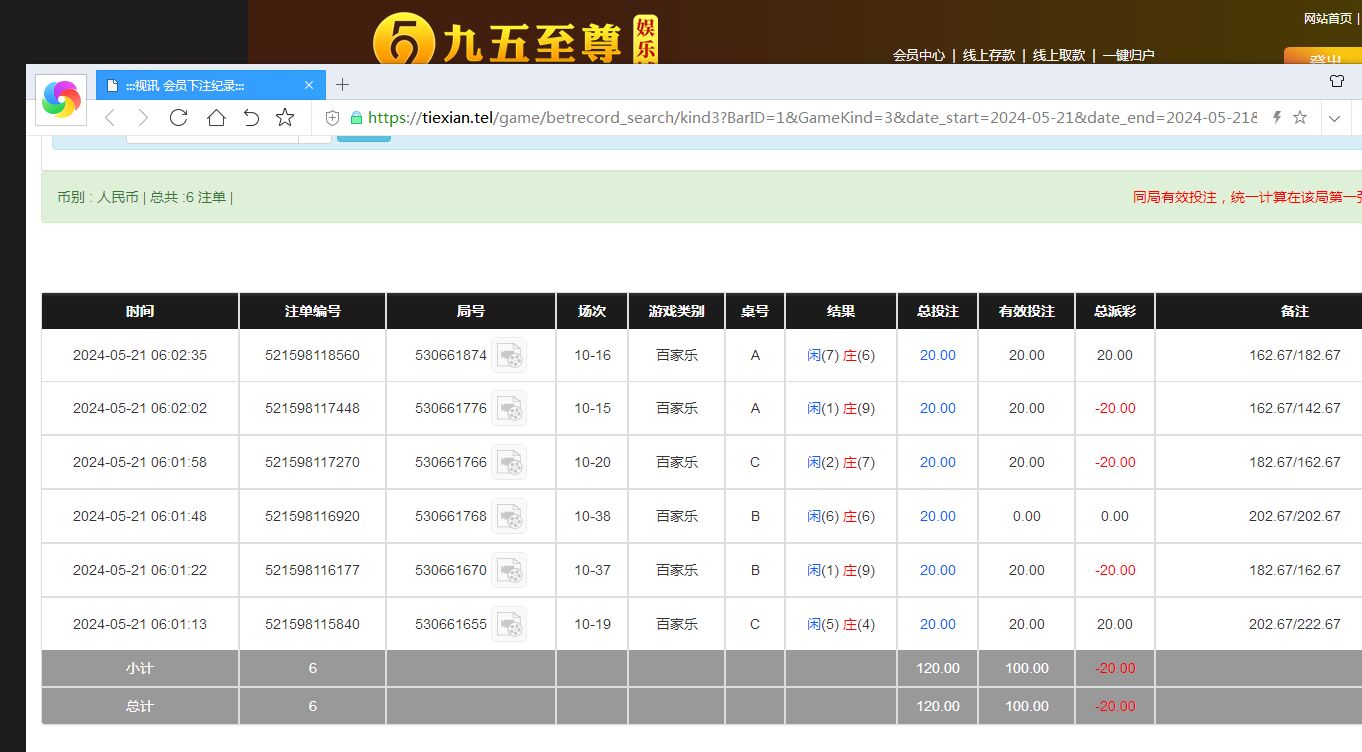
Task: Open 线上存款 in the top menu
Action: point(988,55)
